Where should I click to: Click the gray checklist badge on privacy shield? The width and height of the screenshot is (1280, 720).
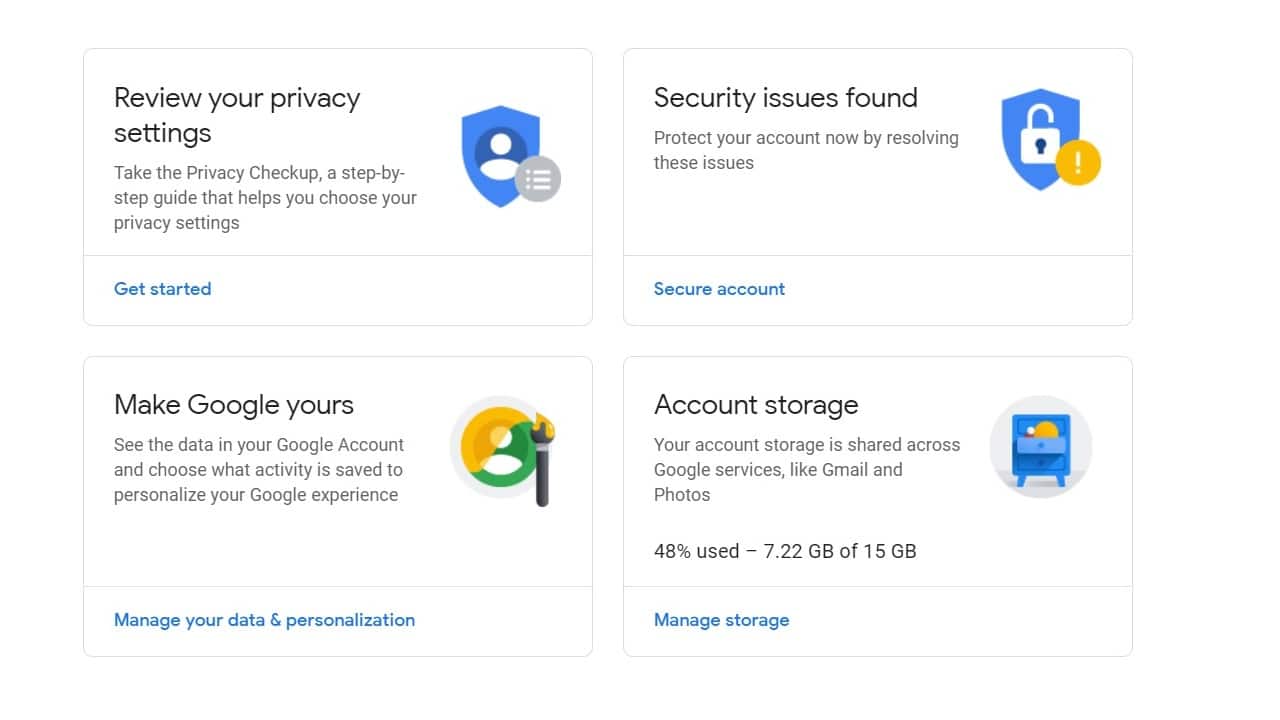pos(538,180)
